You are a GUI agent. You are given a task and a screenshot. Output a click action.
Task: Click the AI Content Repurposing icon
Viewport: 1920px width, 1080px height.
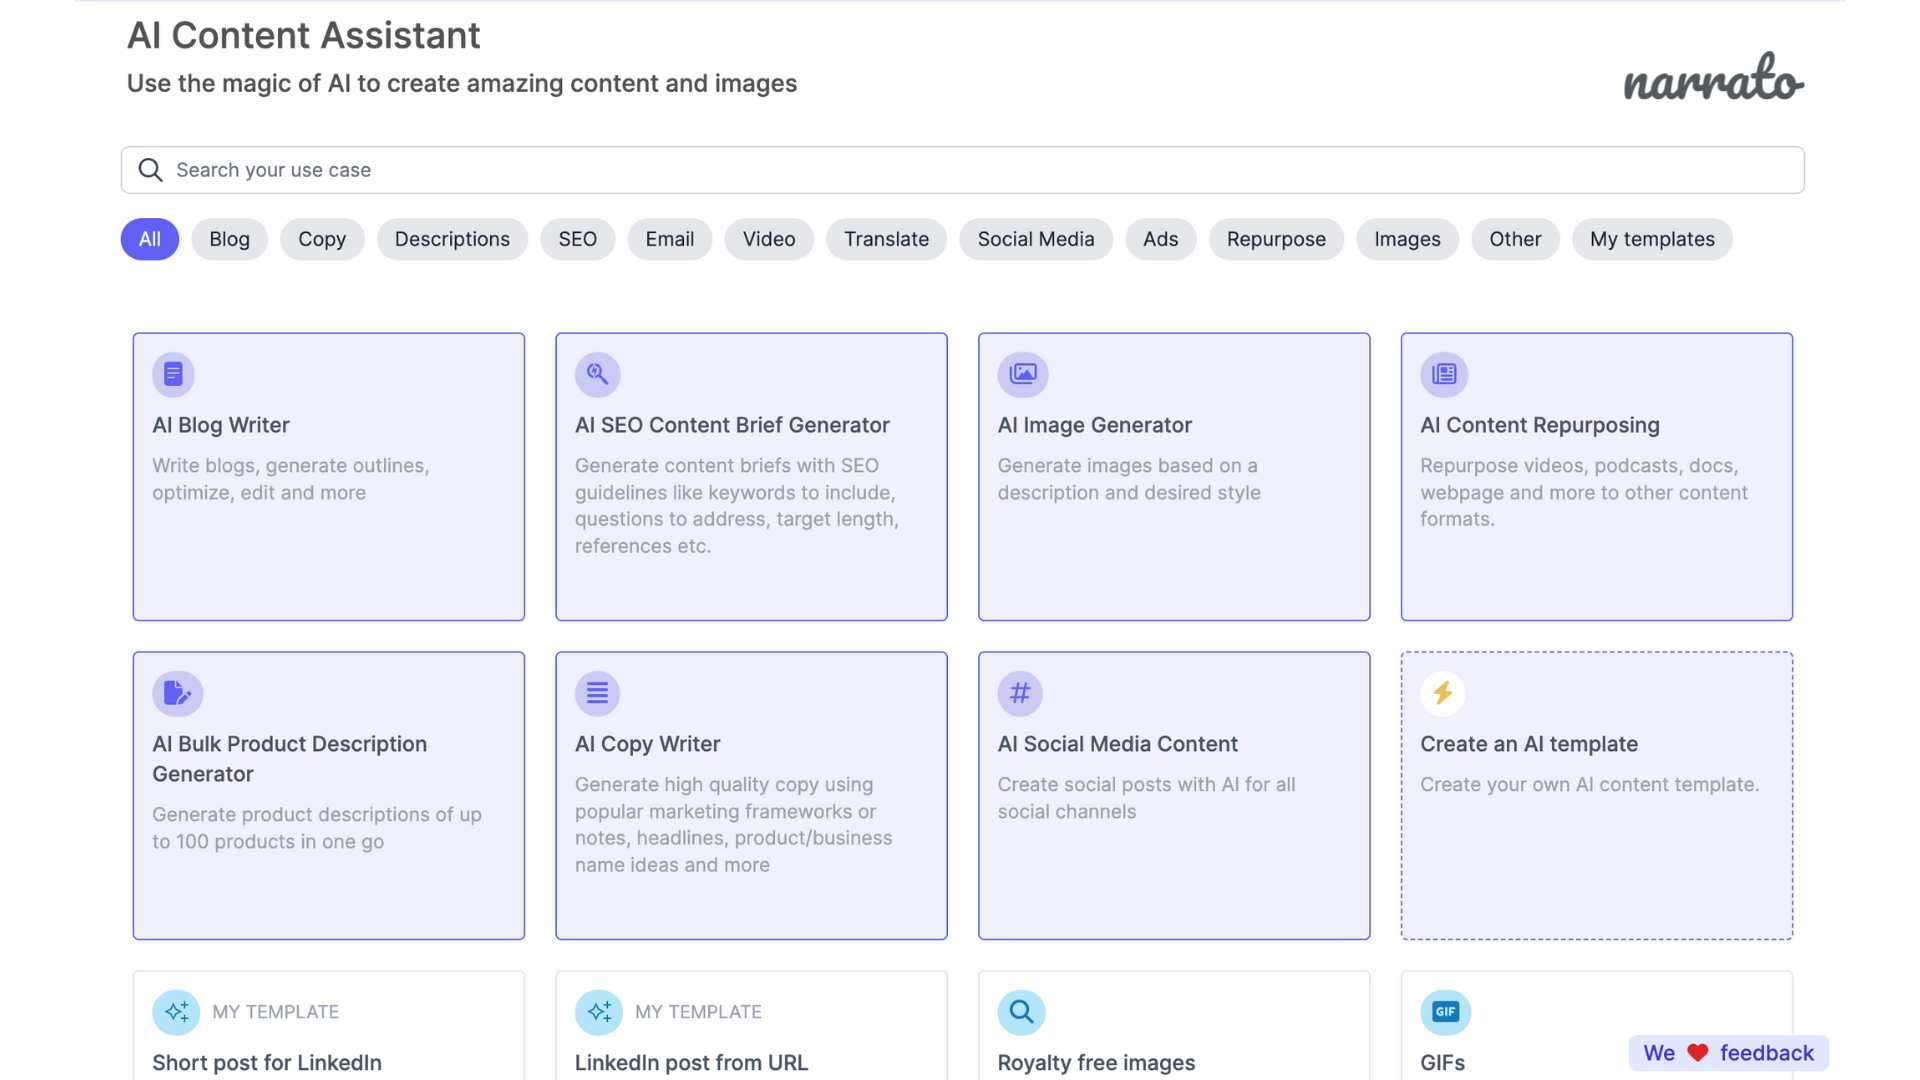[x=1444, y=373]
